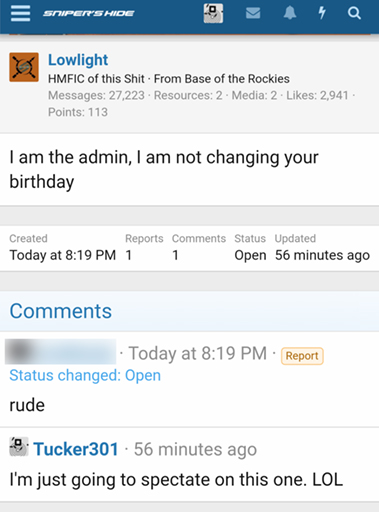
Task: Open Tucker301's profile link
Action: (76, 449)
